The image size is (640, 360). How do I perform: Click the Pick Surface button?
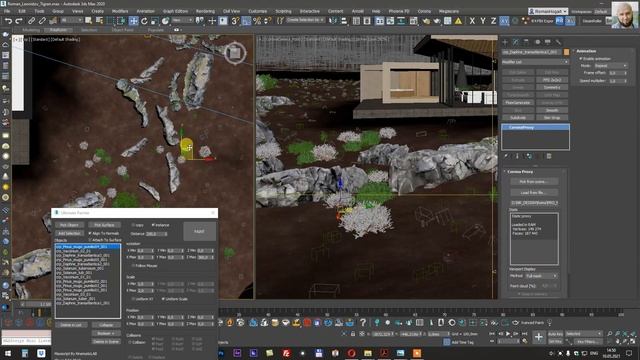104,225
